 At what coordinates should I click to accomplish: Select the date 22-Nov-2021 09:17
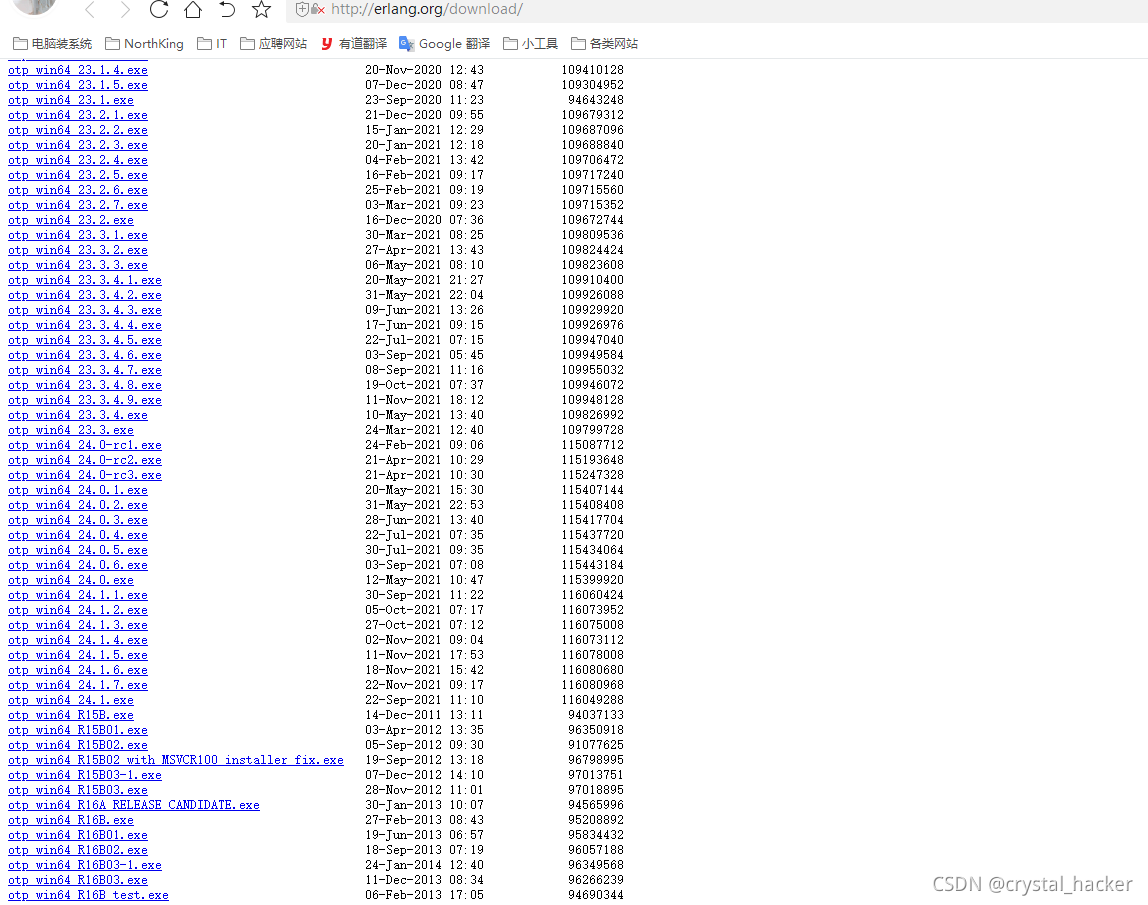(x=425, y=685)
